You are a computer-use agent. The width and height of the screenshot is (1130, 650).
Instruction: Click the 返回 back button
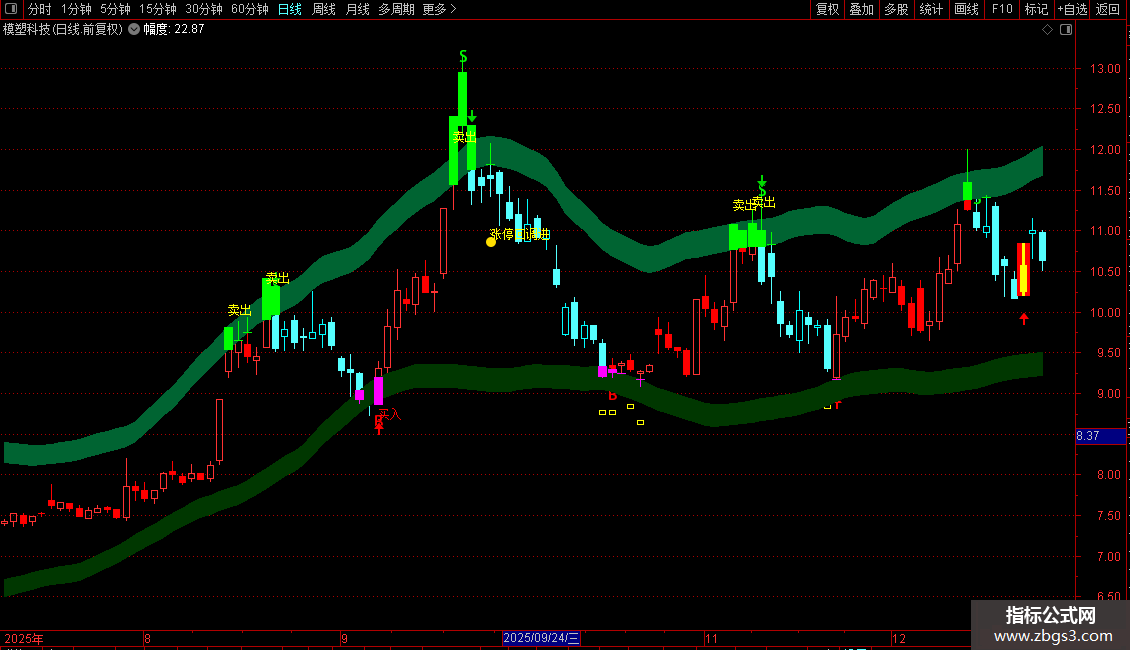tap(1108, 9)
